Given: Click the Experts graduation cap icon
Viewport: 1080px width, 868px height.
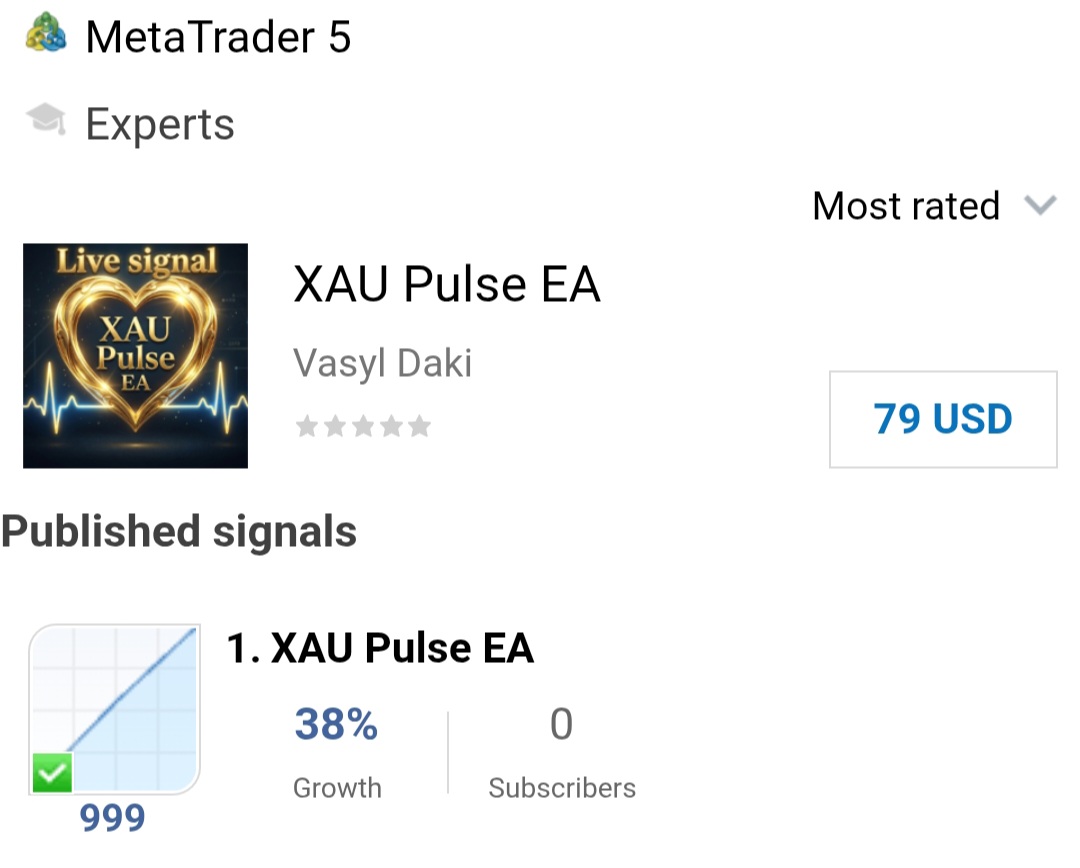Looking at the screenshot, I should 46,122.
